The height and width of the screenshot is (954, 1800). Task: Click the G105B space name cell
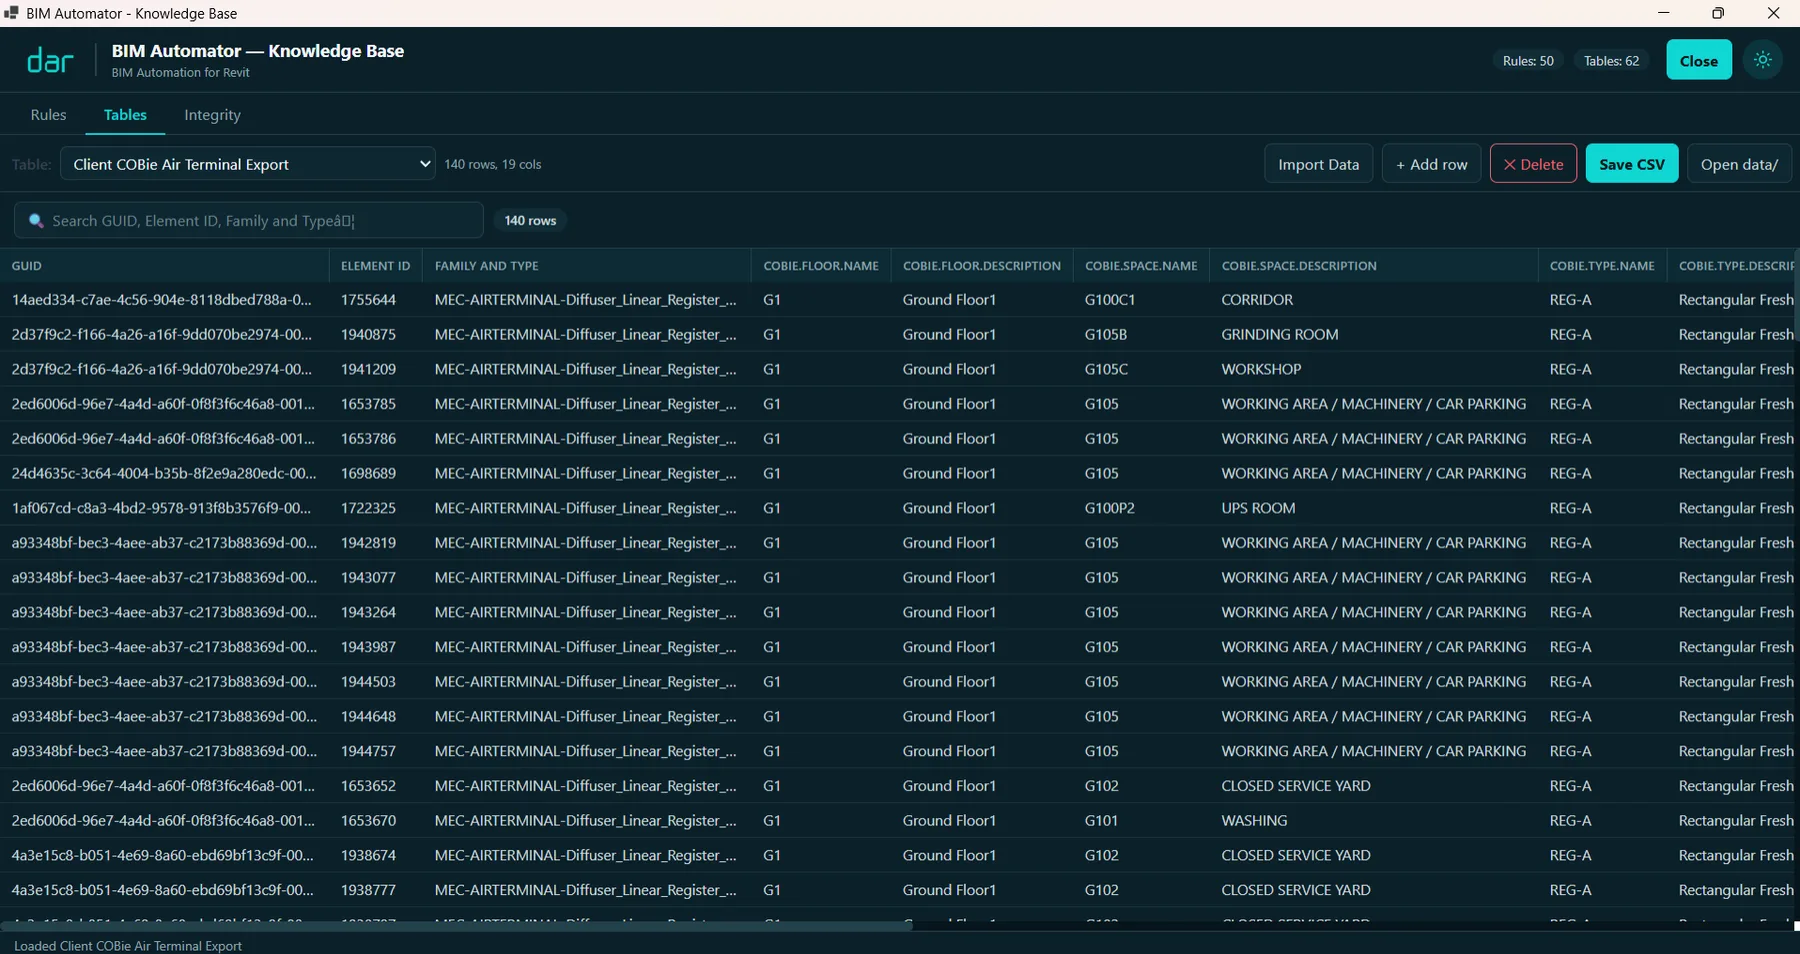(1141, 335)
